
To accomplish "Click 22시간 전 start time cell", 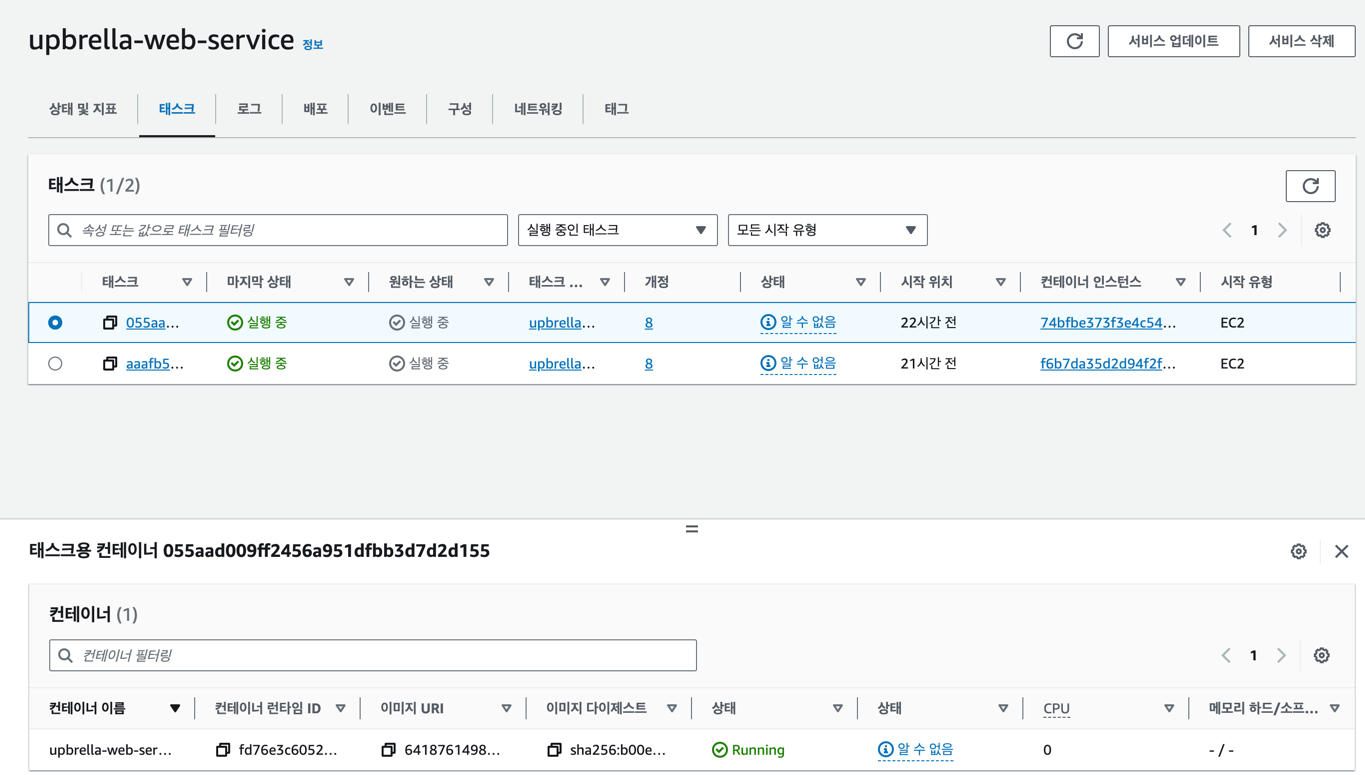I will pyautogui.click(x=929, y=323).
